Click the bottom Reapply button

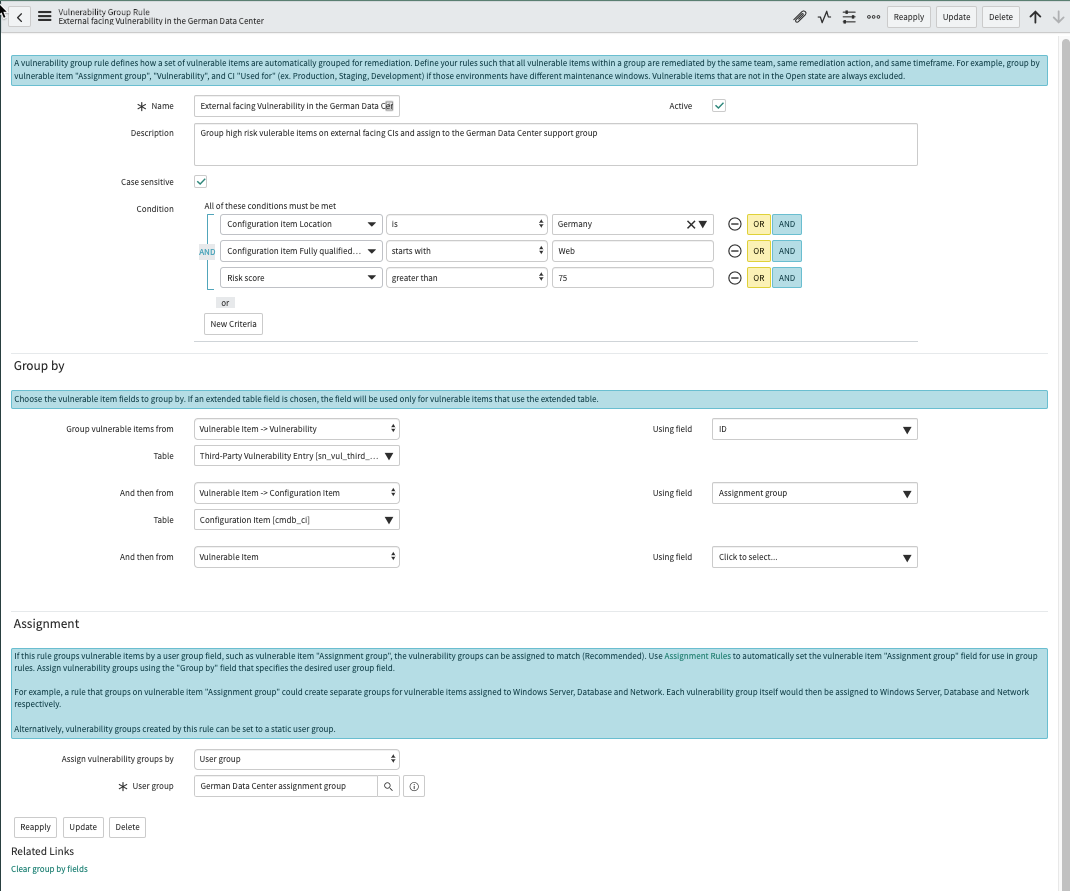point(35,828)
